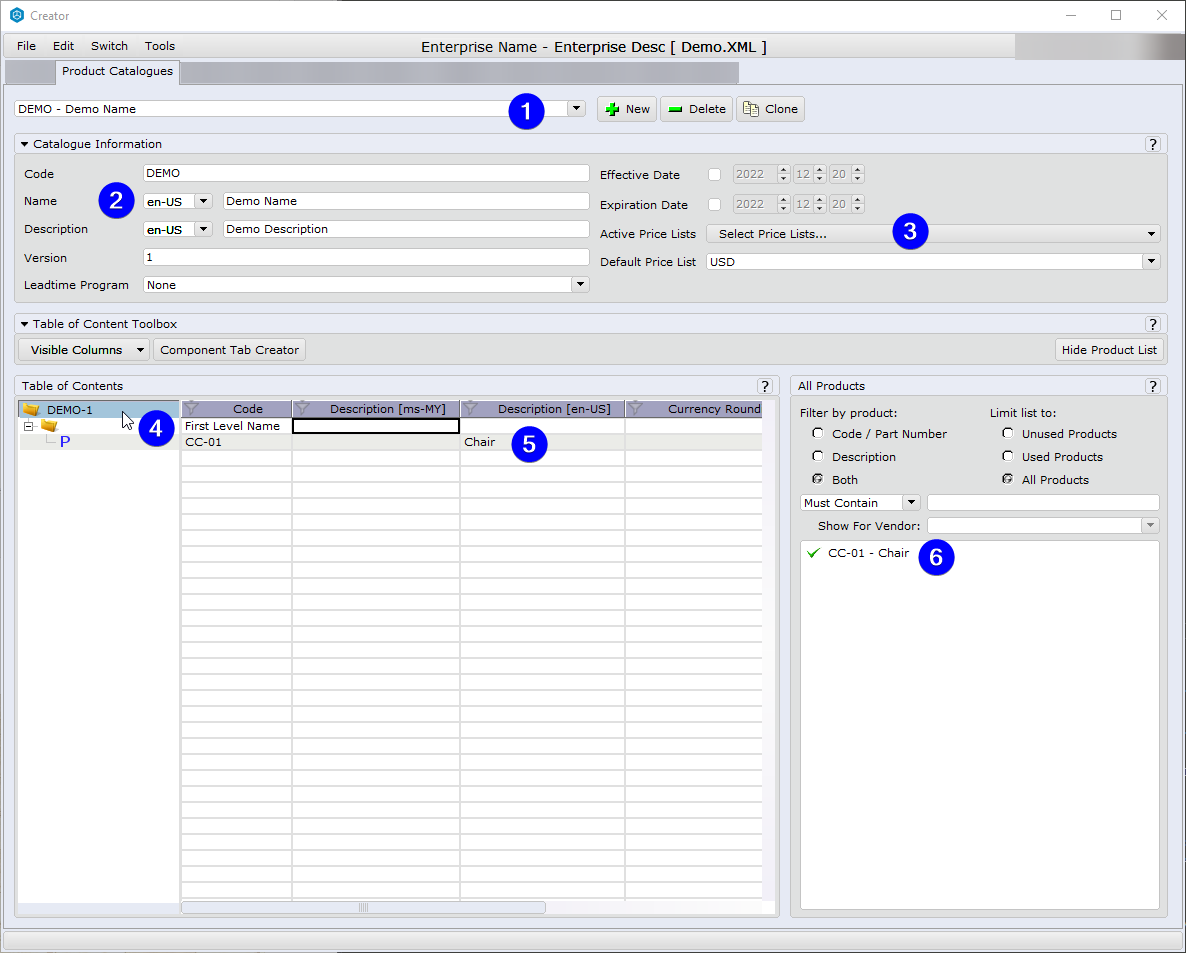This screenshot has height=953, width=1186.
Task: Open Description language en-US dropdown
Action: [203, 229]
